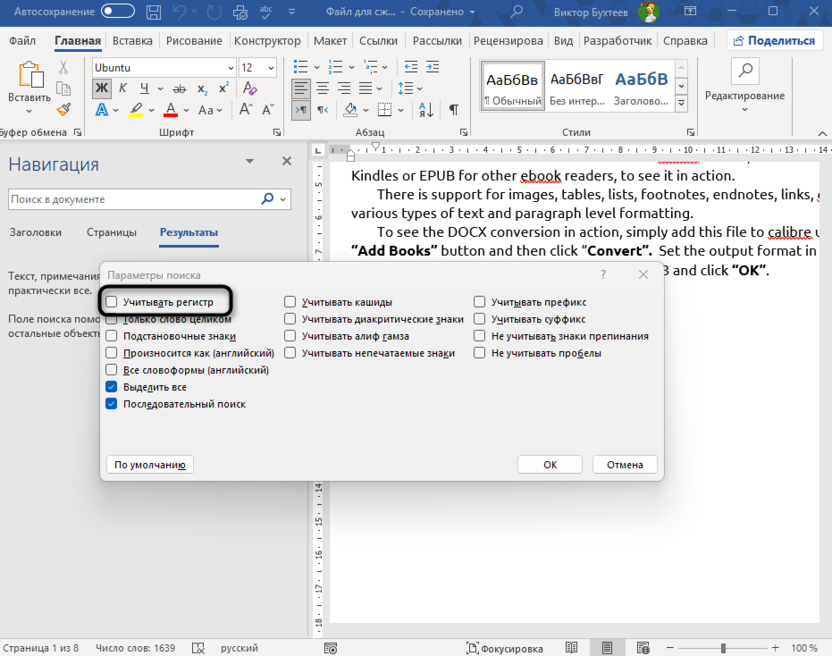Open the Ubuntu font name dropdown
Screen dimensions: 832x656
tap(229, 67)
